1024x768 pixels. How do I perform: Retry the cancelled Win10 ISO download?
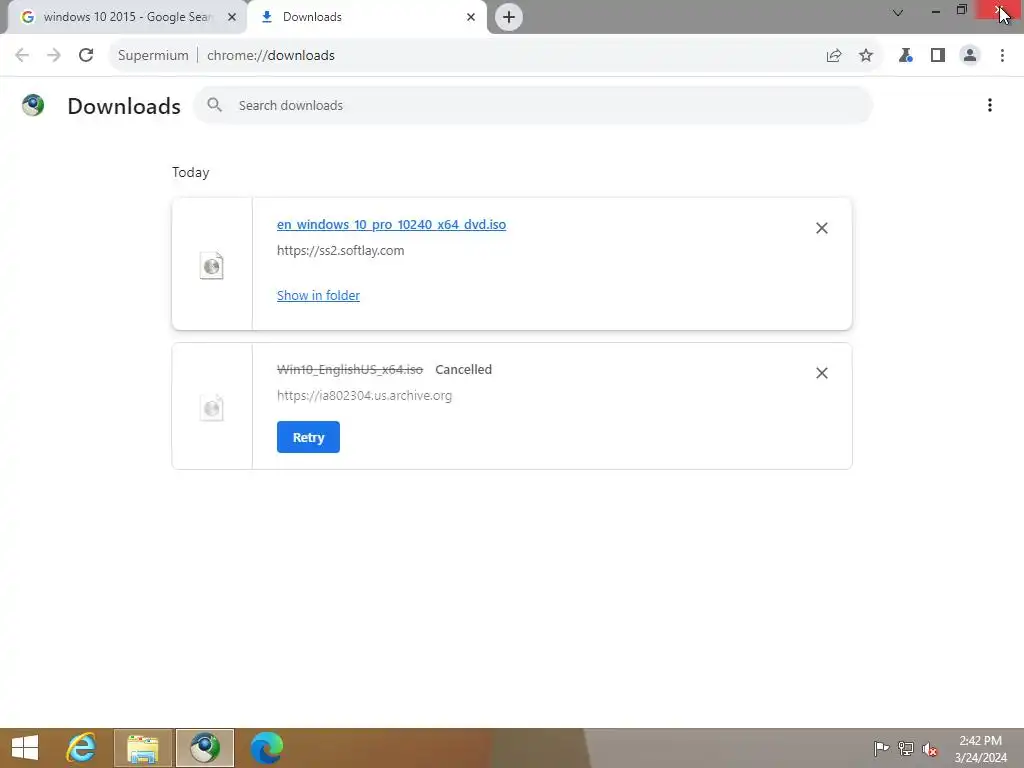pyautogui.click(x=308, y=437)
